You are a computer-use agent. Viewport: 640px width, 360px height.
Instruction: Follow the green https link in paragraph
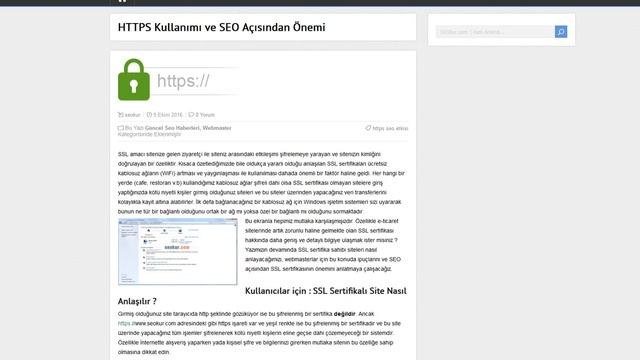pos(125,324)
